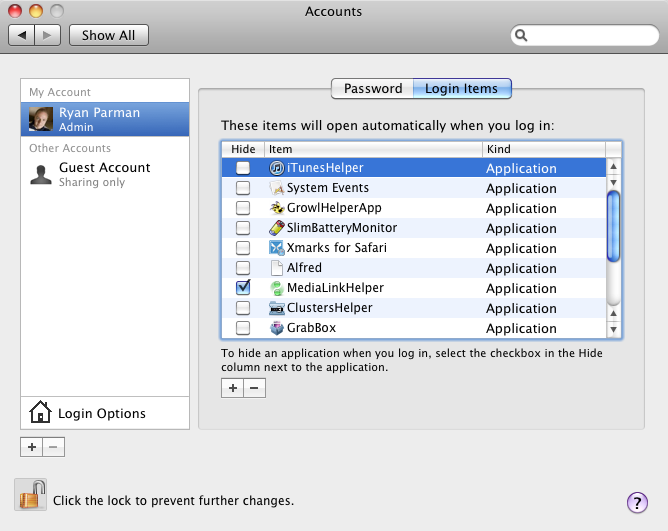Image resolution: width=668 pixels, height=531 pixels.
Task: Select the Login Items tab
Action: tap(462, 89)
